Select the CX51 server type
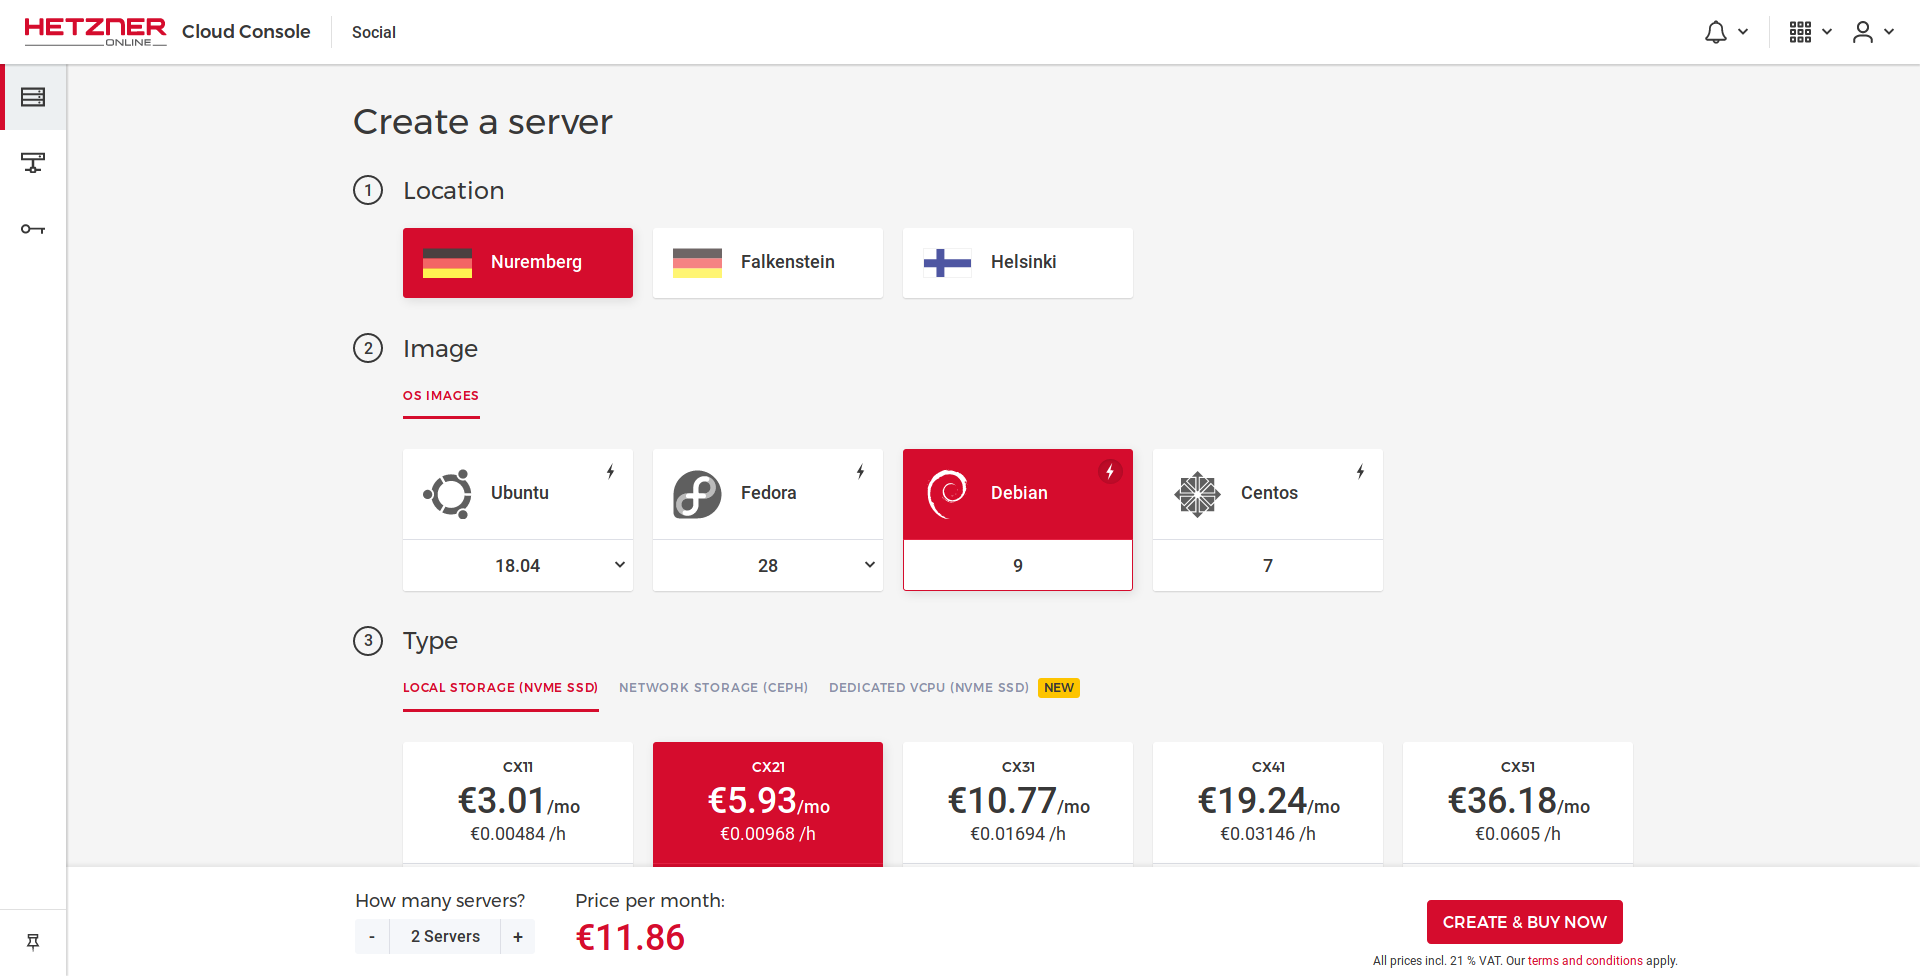 point(1518,803)
